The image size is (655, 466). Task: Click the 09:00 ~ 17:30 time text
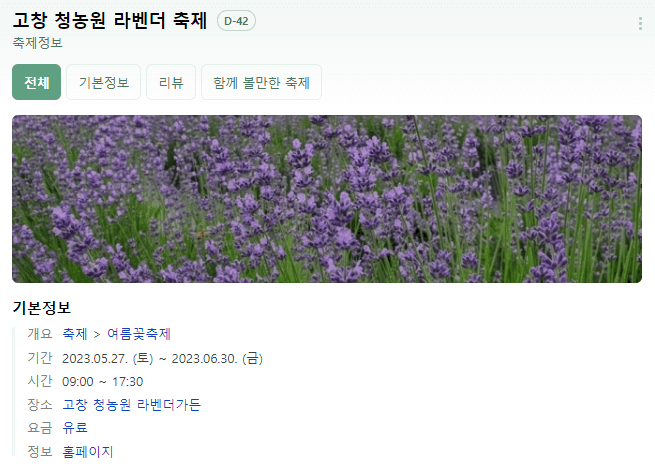pyautogui.click(x=103, y=382)
